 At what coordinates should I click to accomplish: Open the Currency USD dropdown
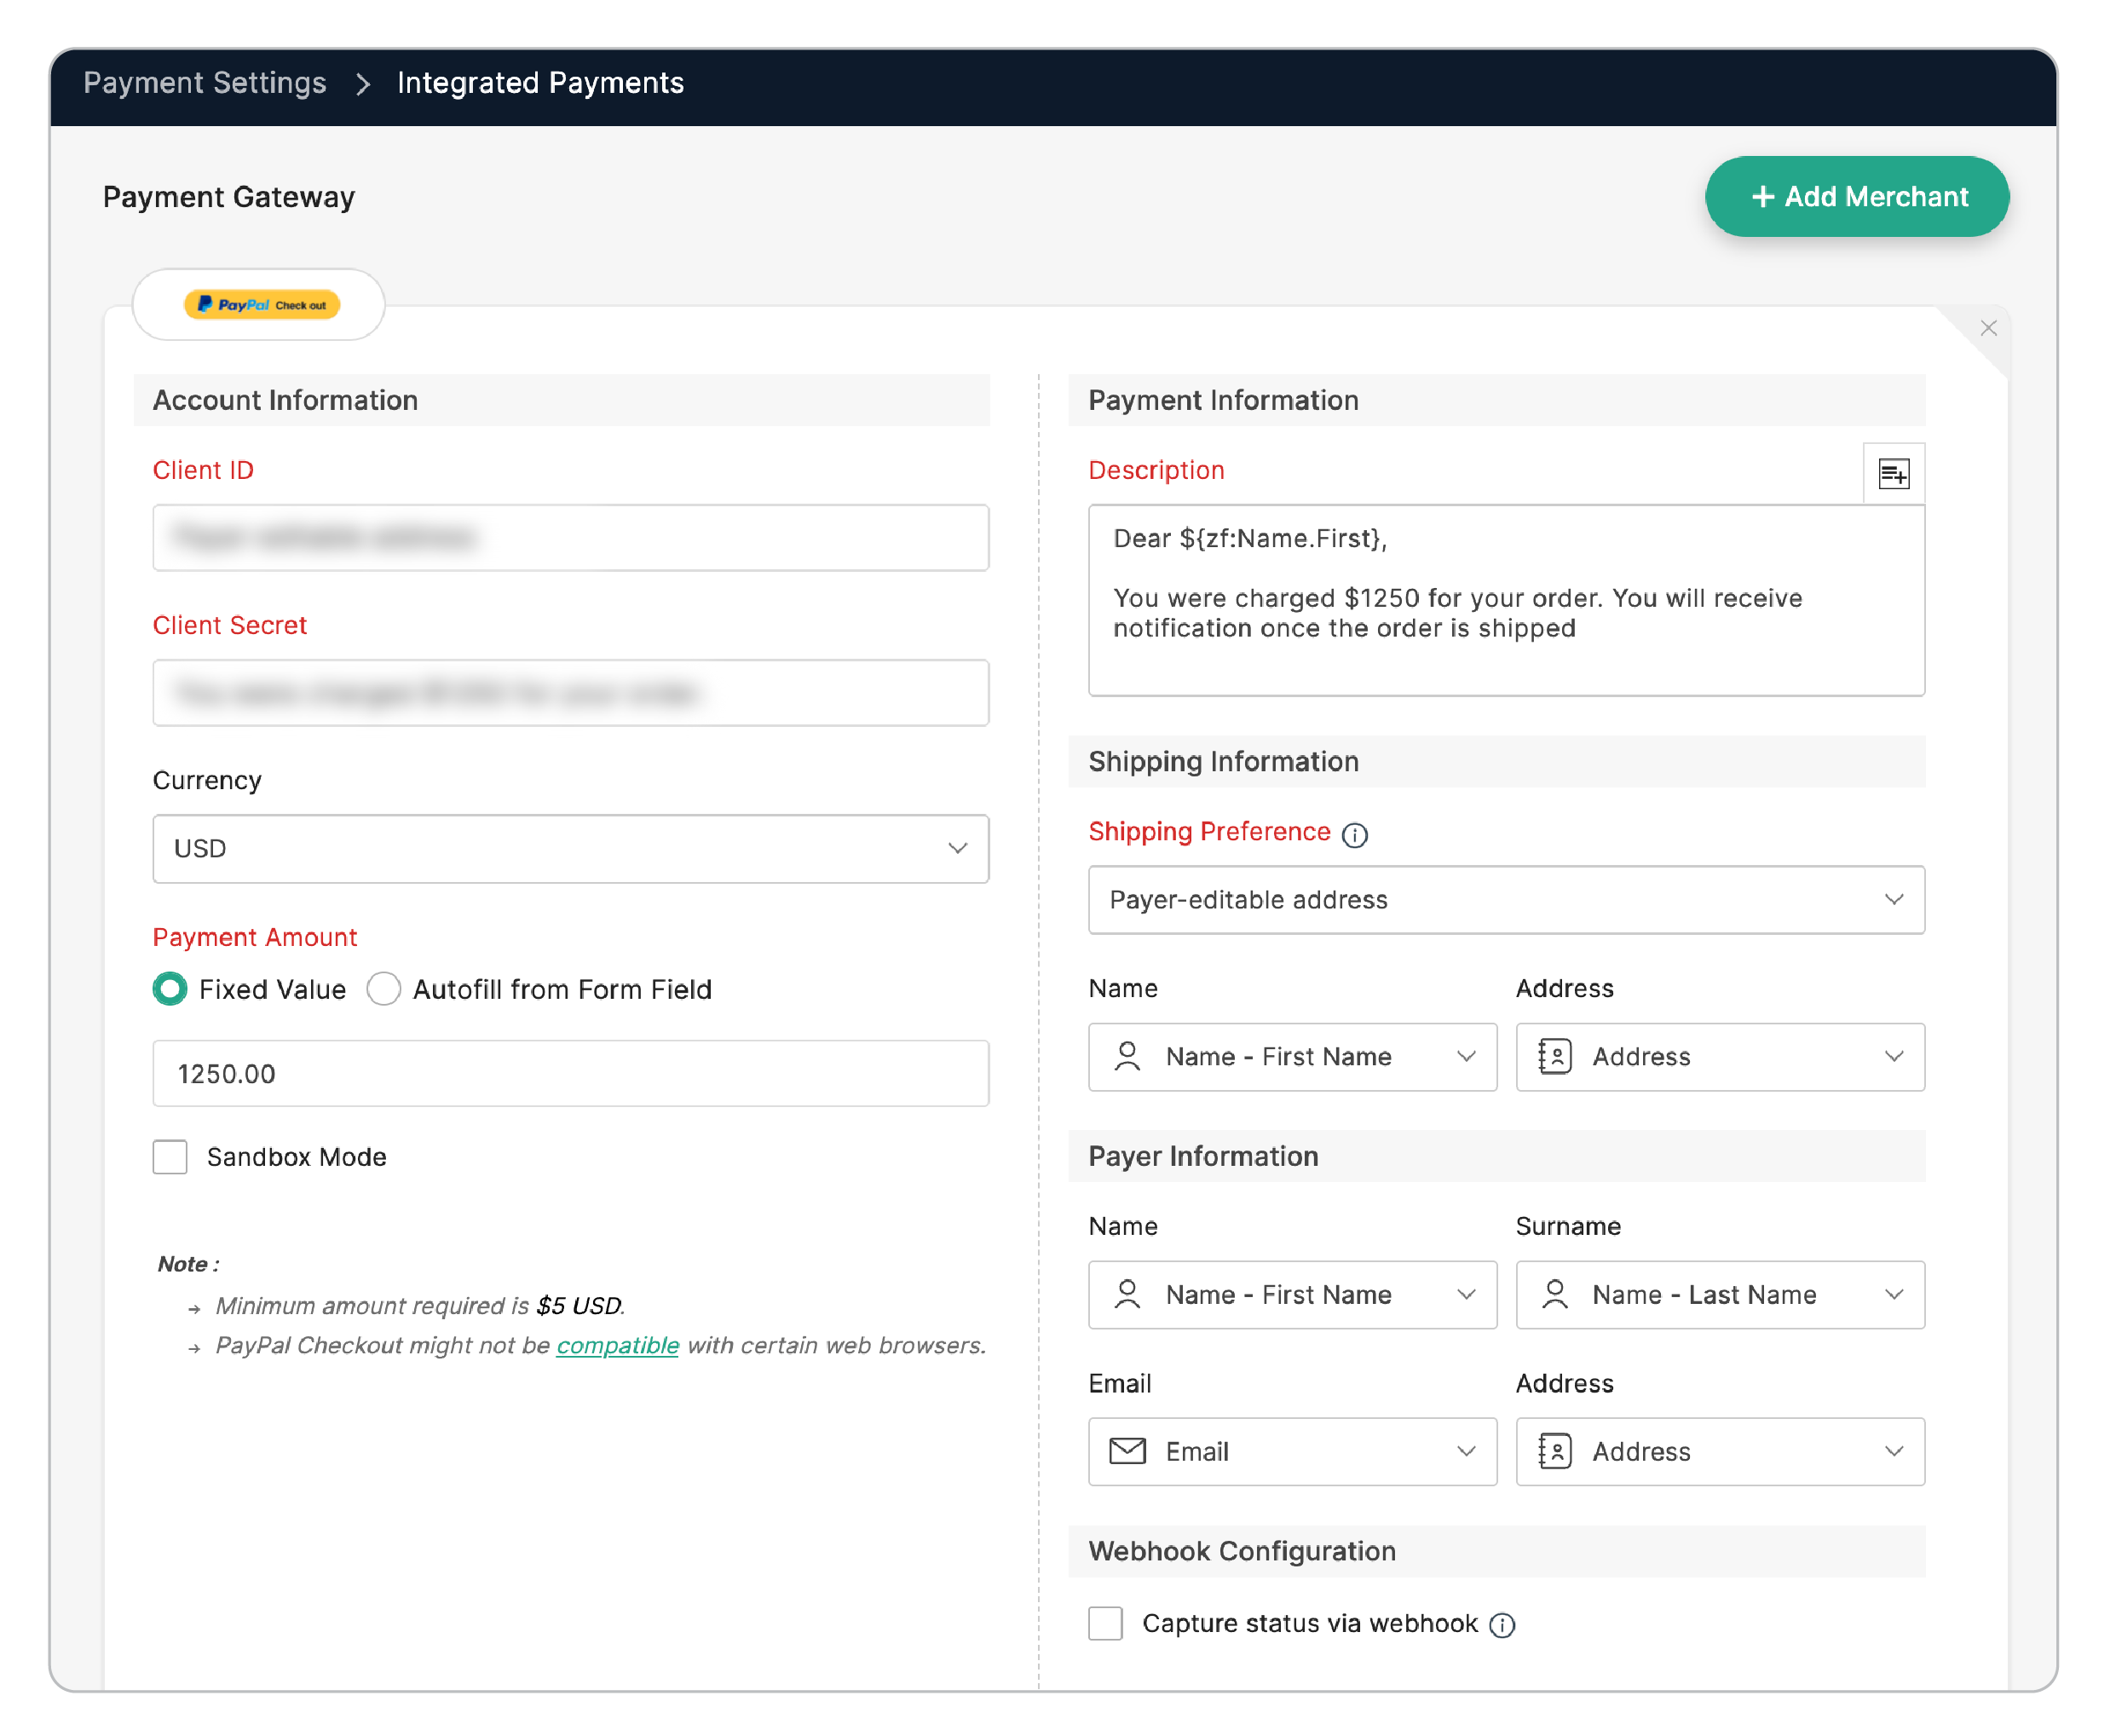tap(571, 849)
